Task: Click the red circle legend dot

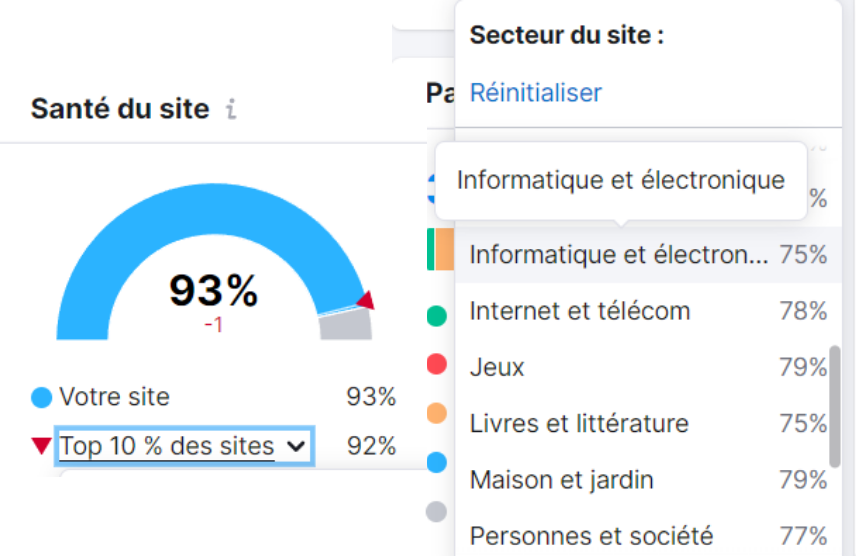Action: [x=436, y=364]
